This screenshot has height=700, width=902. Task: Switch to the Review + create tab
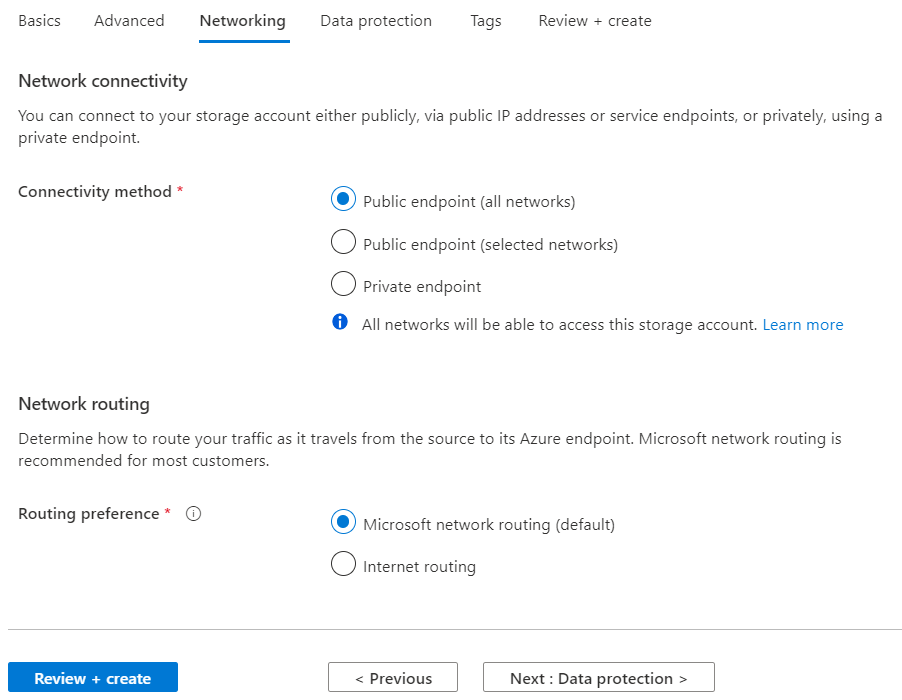pos(595,21)
